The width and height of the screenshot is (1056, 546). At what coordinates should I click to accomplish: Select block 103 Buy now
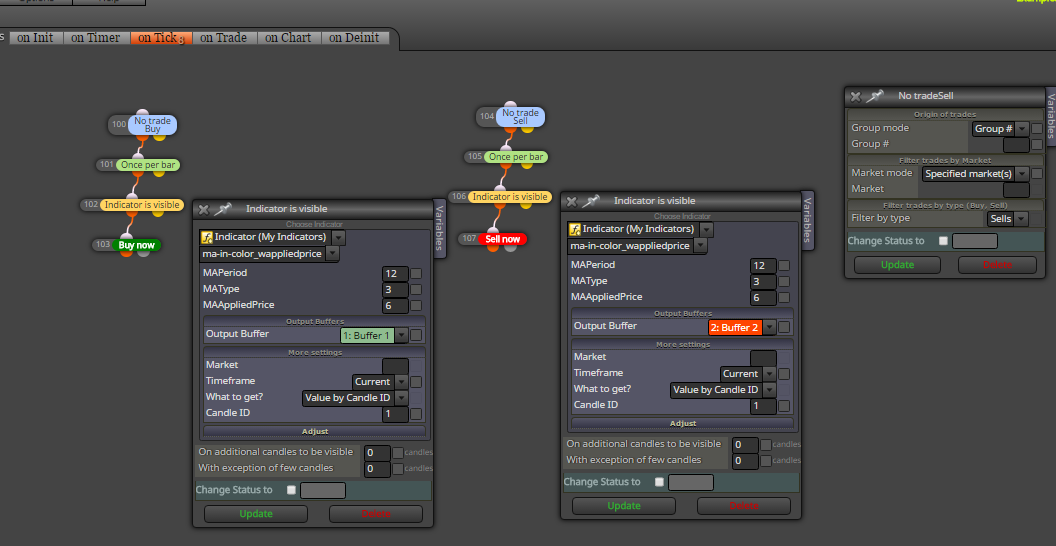coord(137,245)
